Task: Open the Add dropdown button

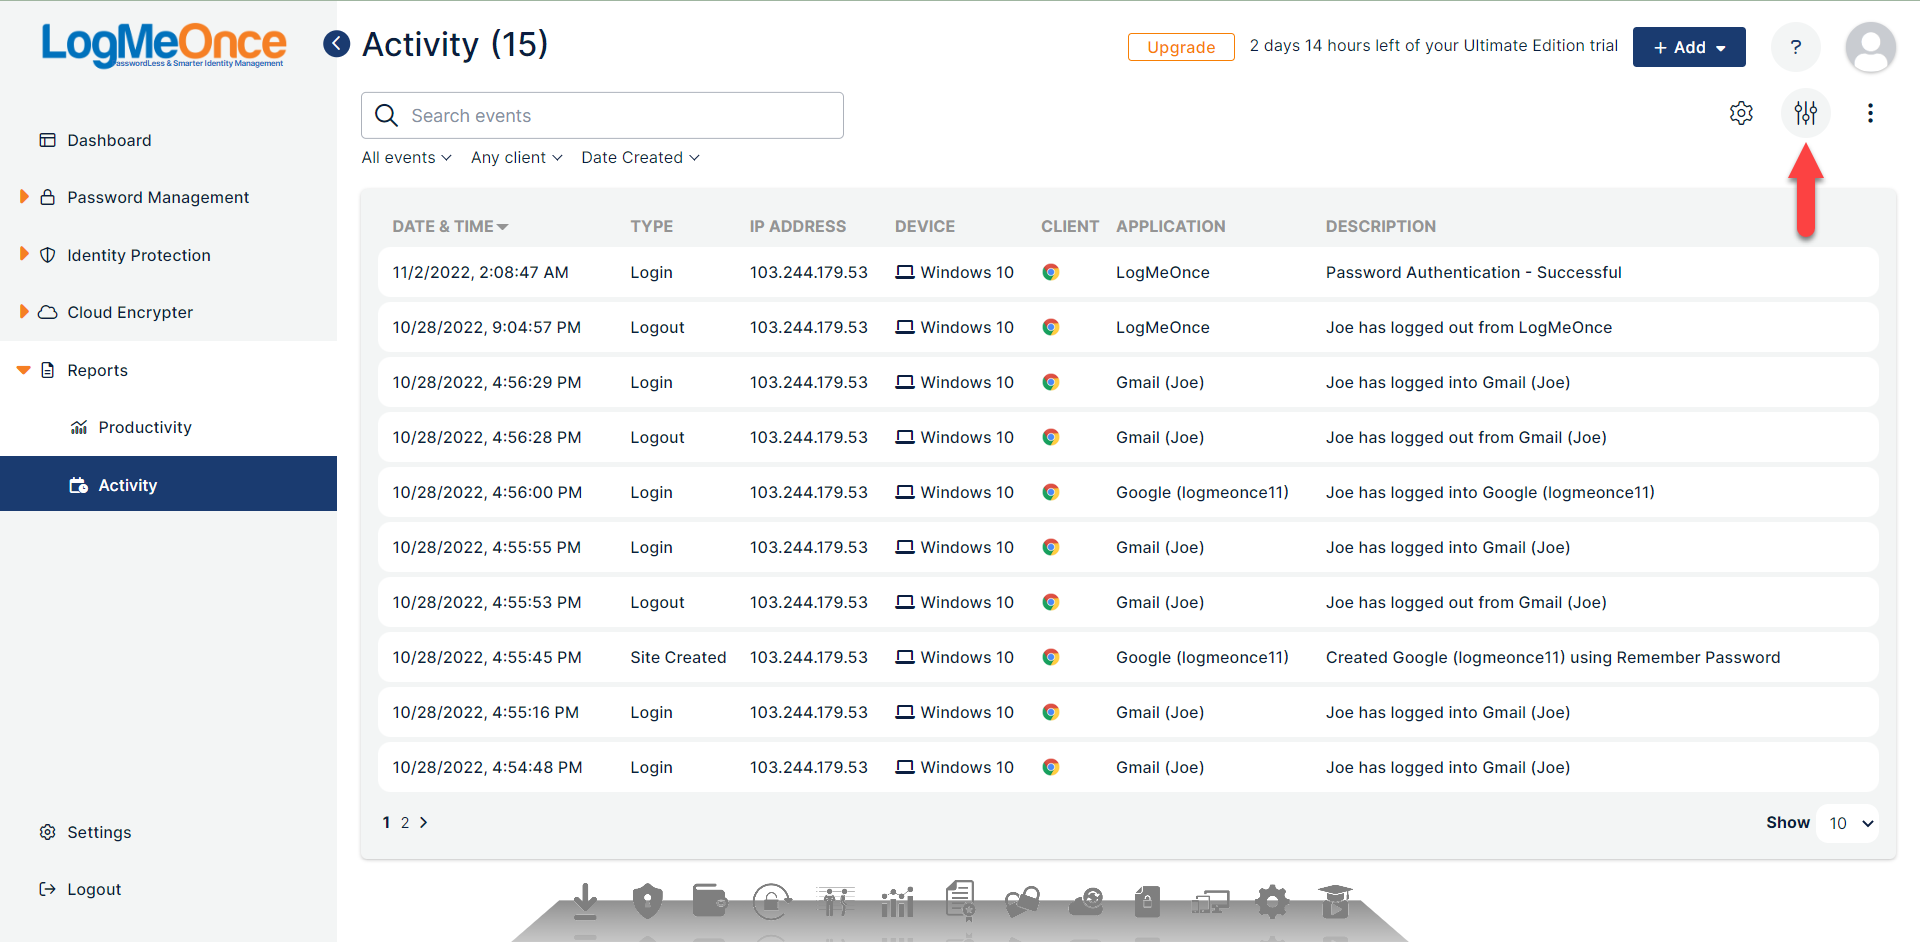Action: click(x=1689, y=47)
